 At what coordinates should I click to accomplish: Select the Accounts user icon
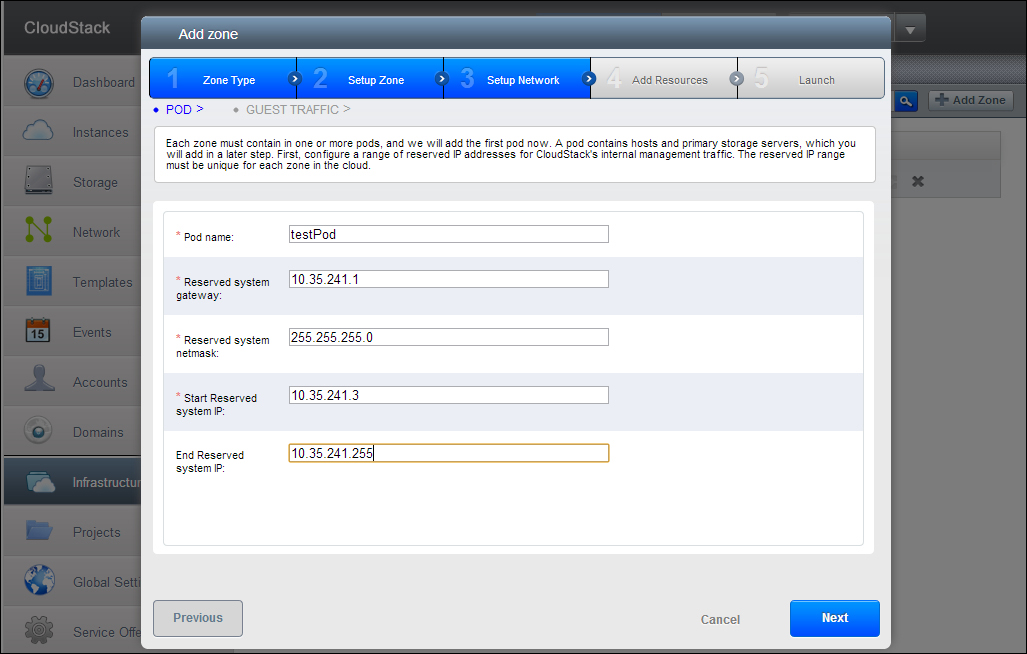(39, 382)
